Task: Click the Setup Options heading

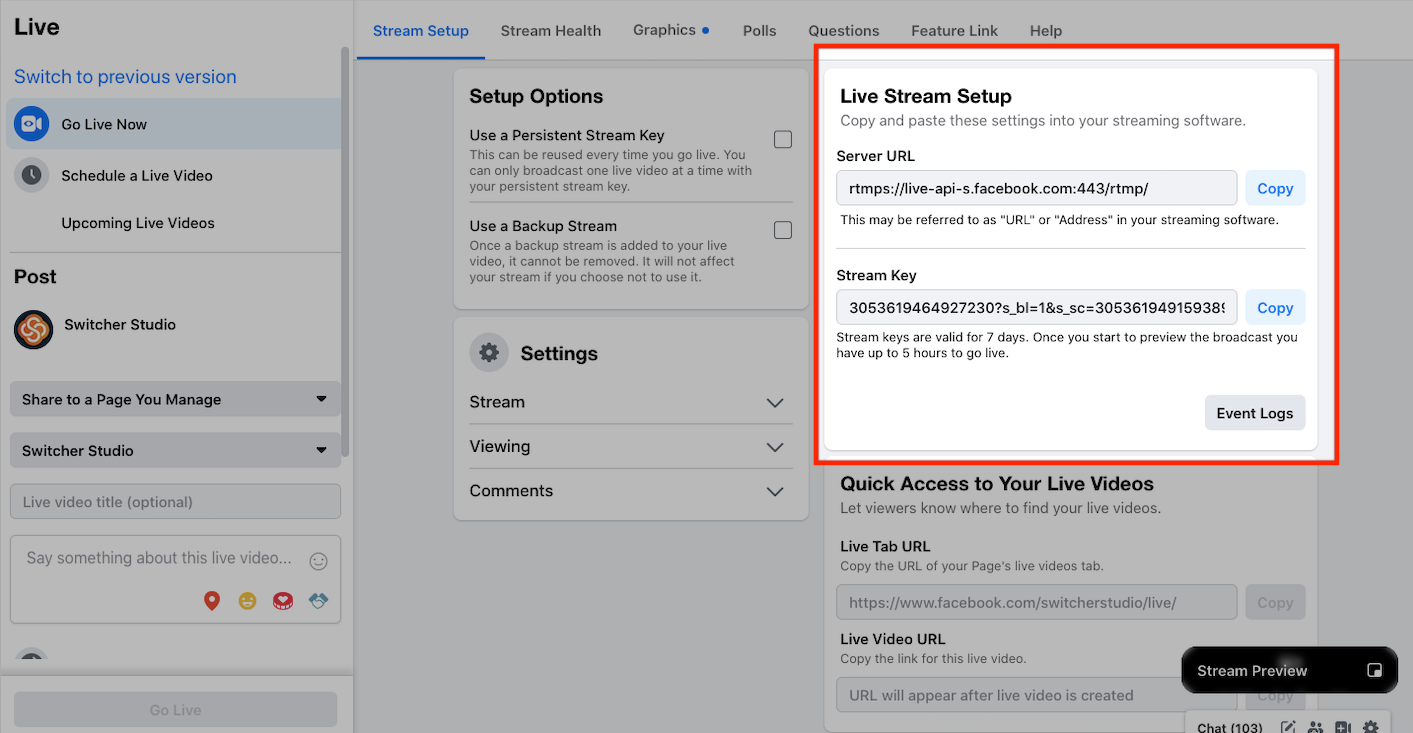Action: pos(536,97)
